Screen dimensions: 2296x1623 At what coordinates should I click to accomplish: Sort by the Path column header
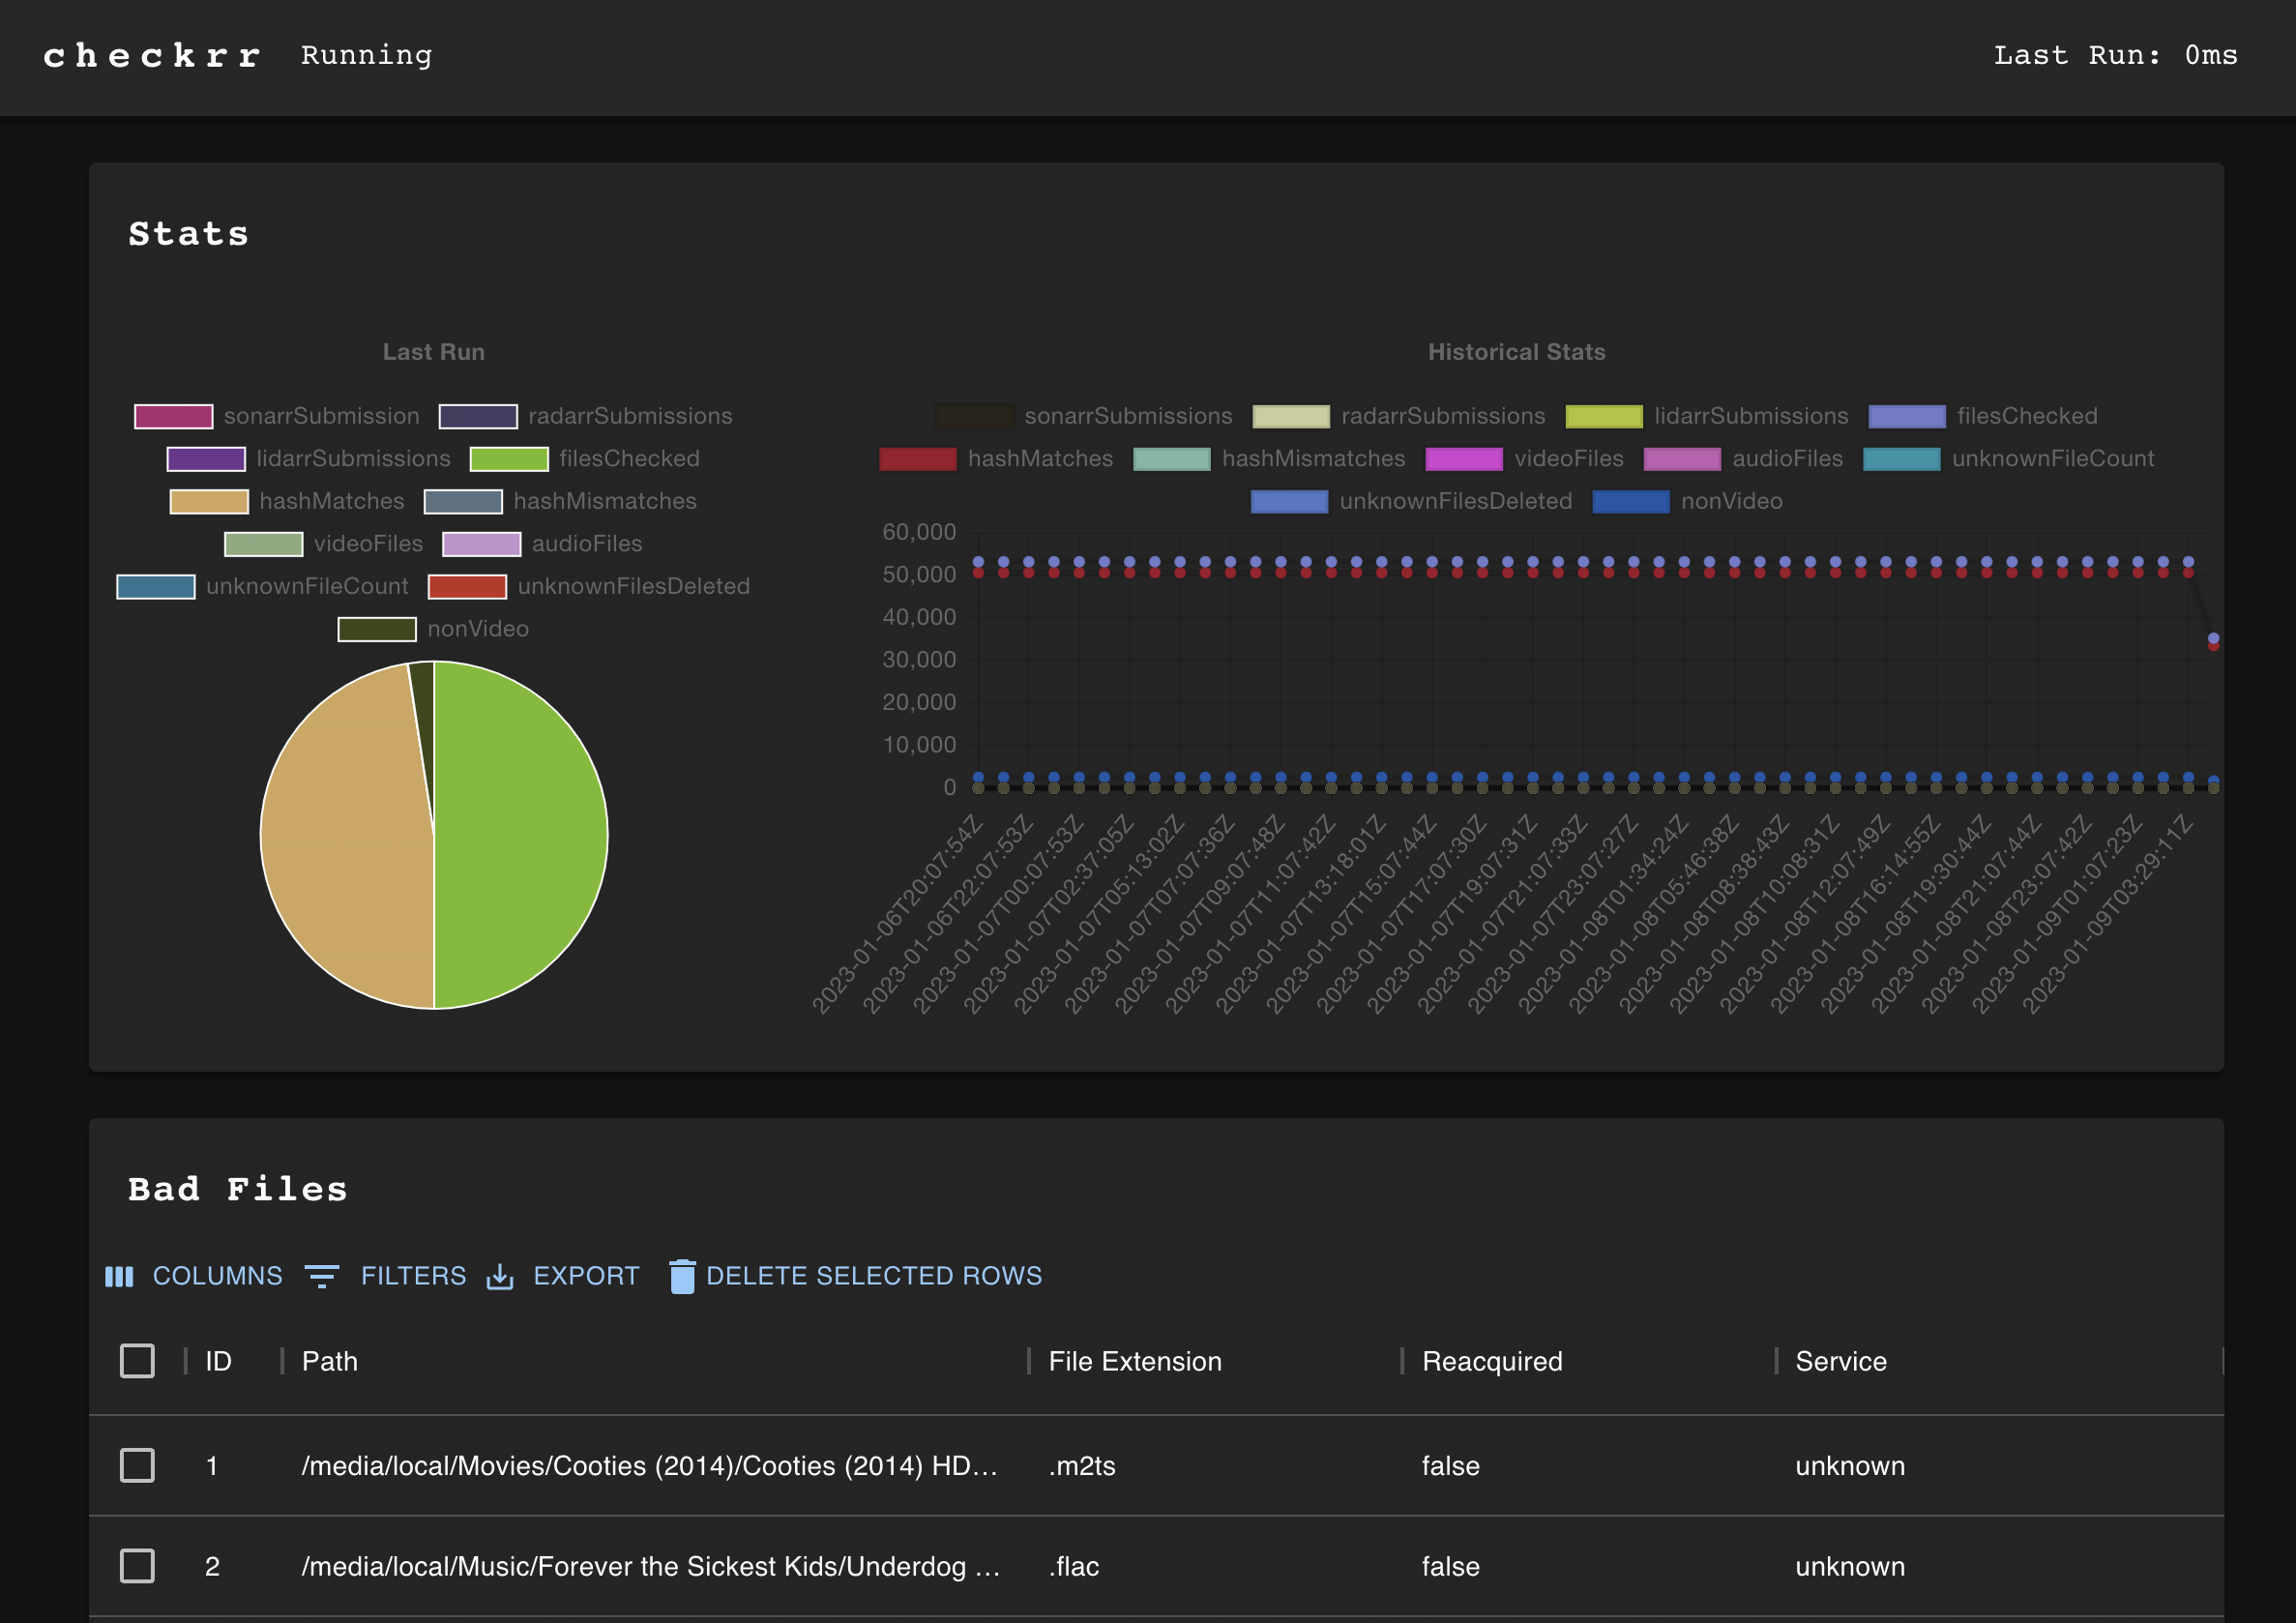coord(330,1361)
